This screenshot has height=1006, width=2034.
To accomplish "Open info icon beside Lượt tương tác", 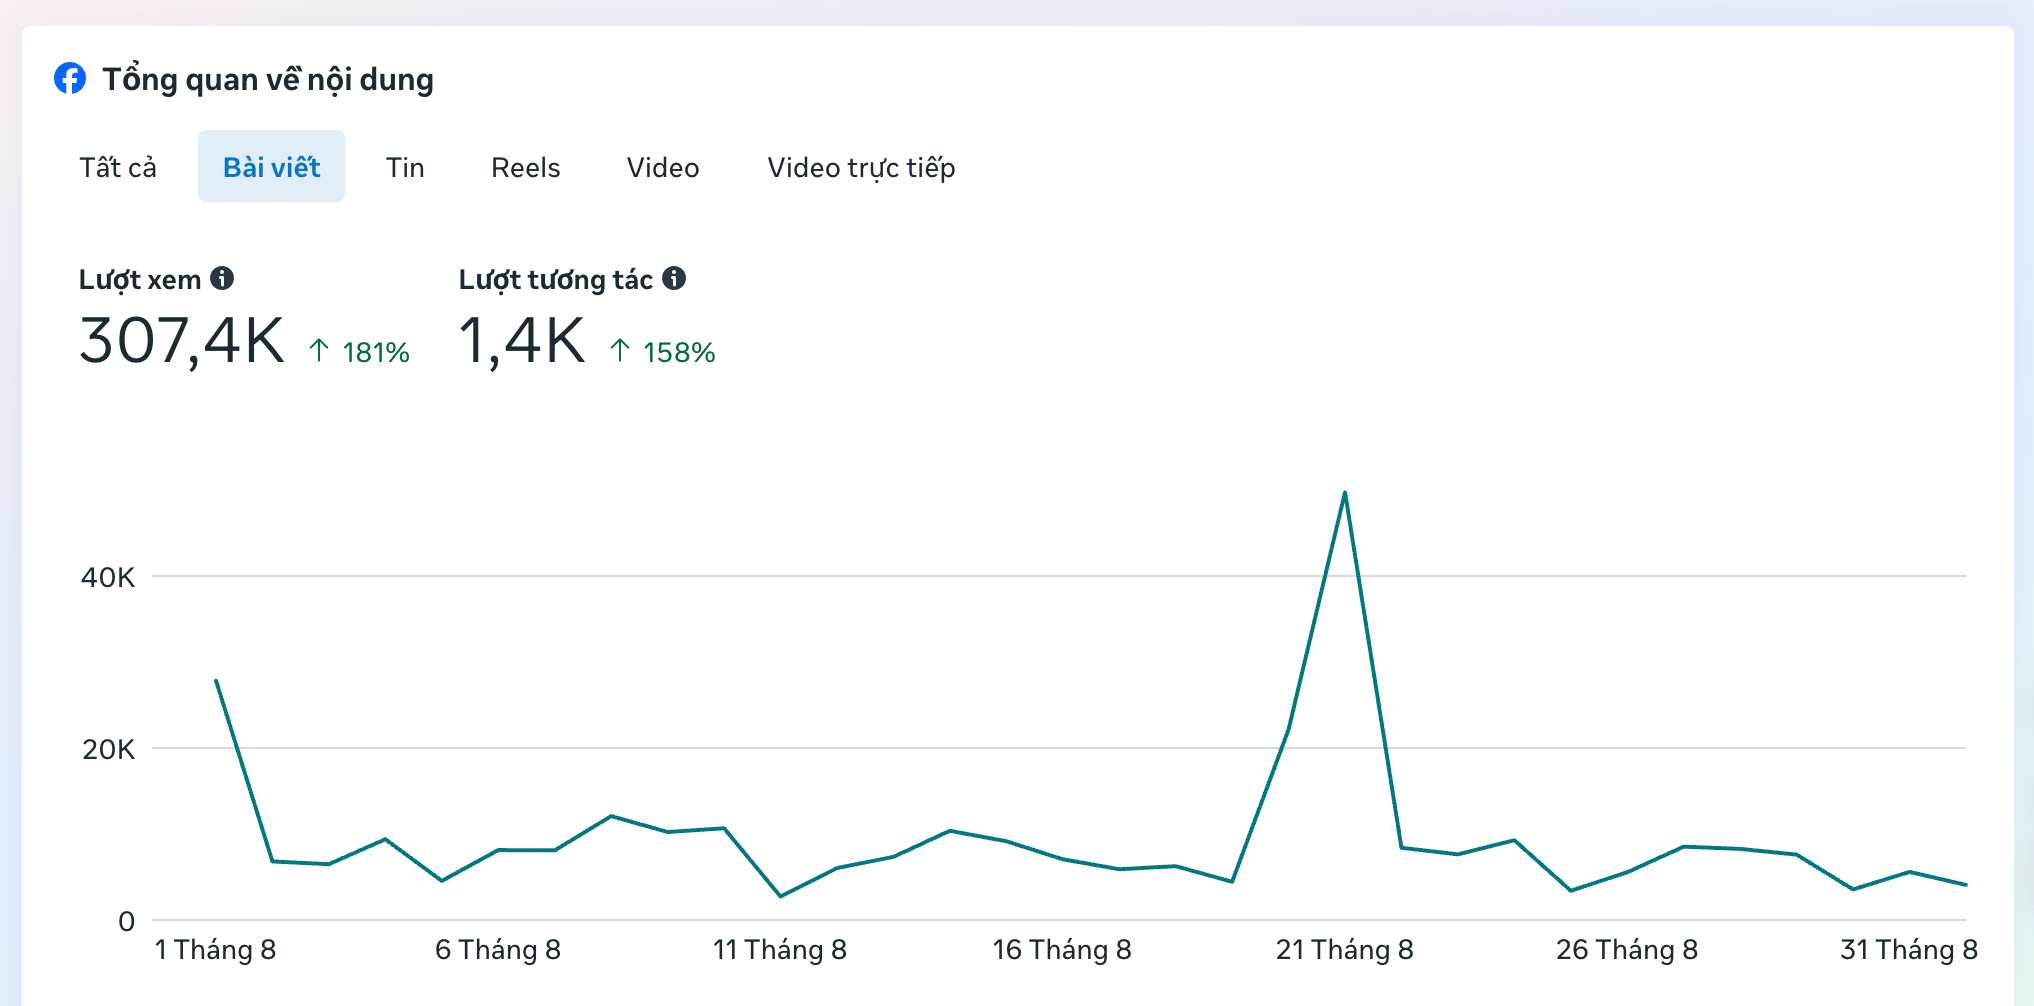I will pyautogui.click(x=674, y=278).
